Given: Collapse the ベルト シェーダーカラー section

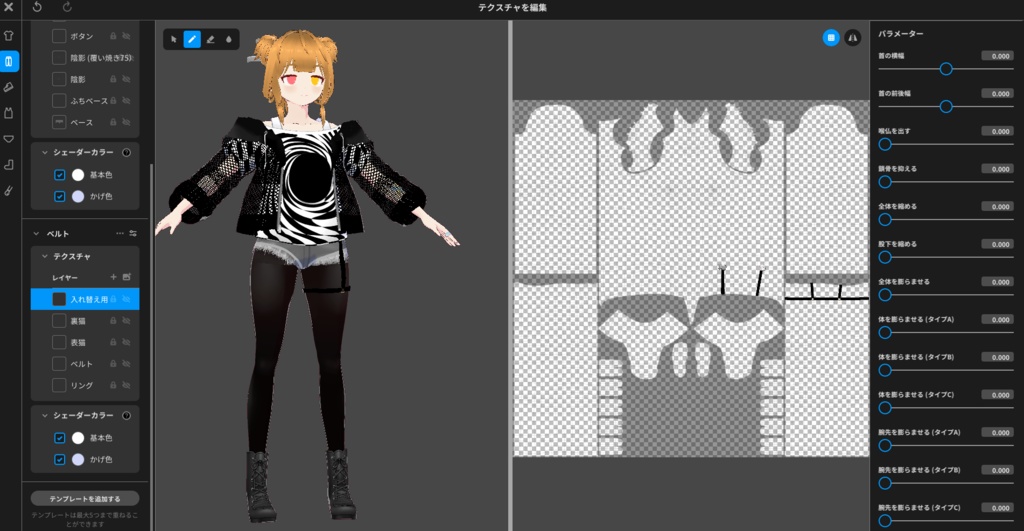Looking at the screenshot, I should point(44,415).
